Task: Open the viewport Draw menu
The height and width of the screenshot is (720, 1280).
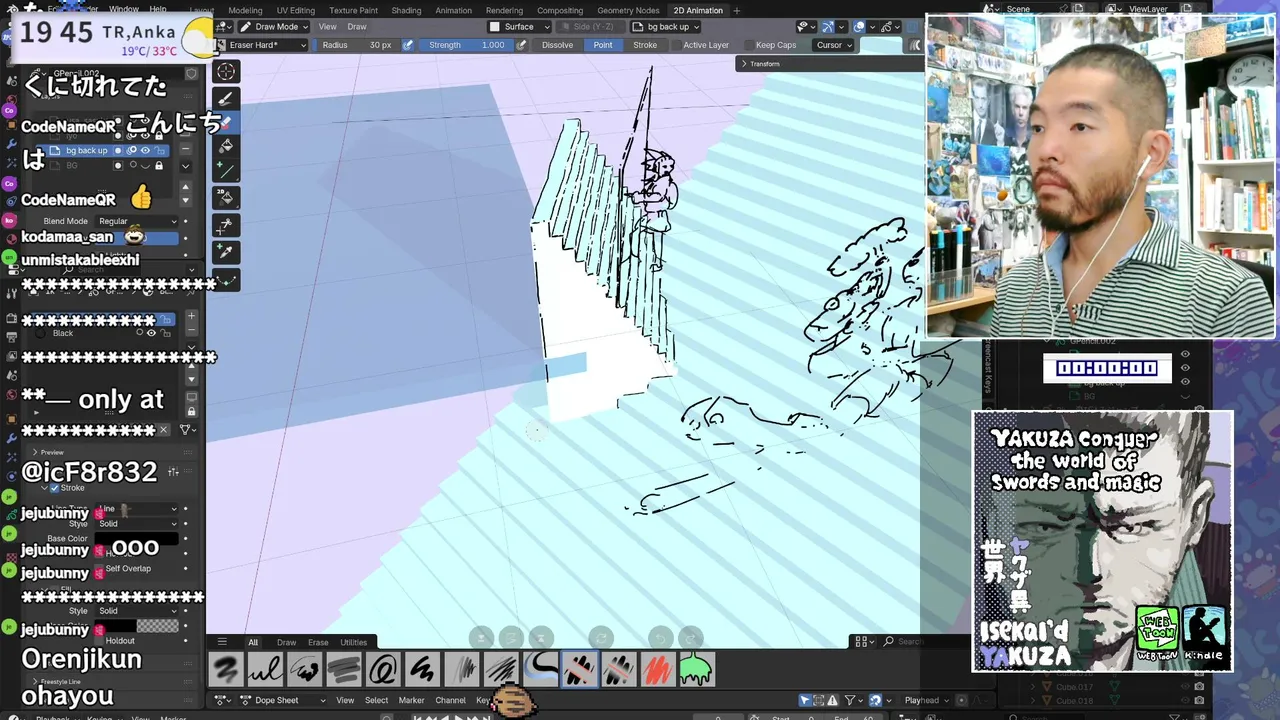Action: [357, 27]
